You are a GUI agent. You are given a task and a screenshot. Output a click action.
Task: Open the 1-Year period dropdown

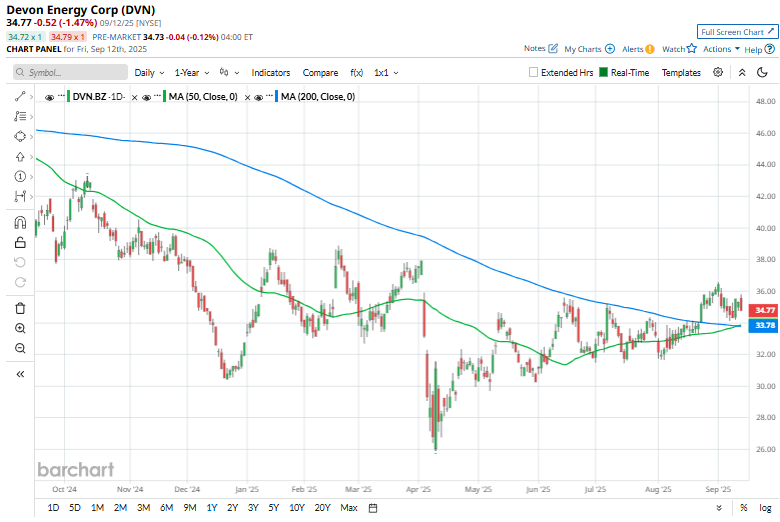[192, 73]
